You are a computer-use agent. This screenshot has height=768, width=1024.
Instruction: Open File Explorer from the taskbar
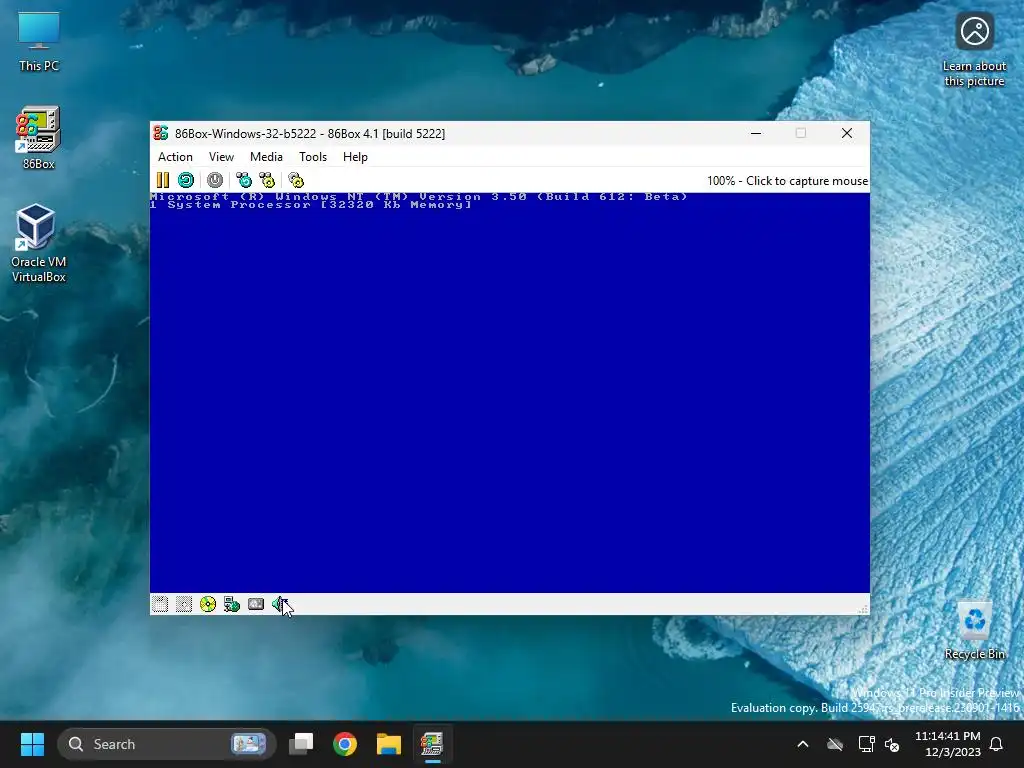[x=389, y=744]
